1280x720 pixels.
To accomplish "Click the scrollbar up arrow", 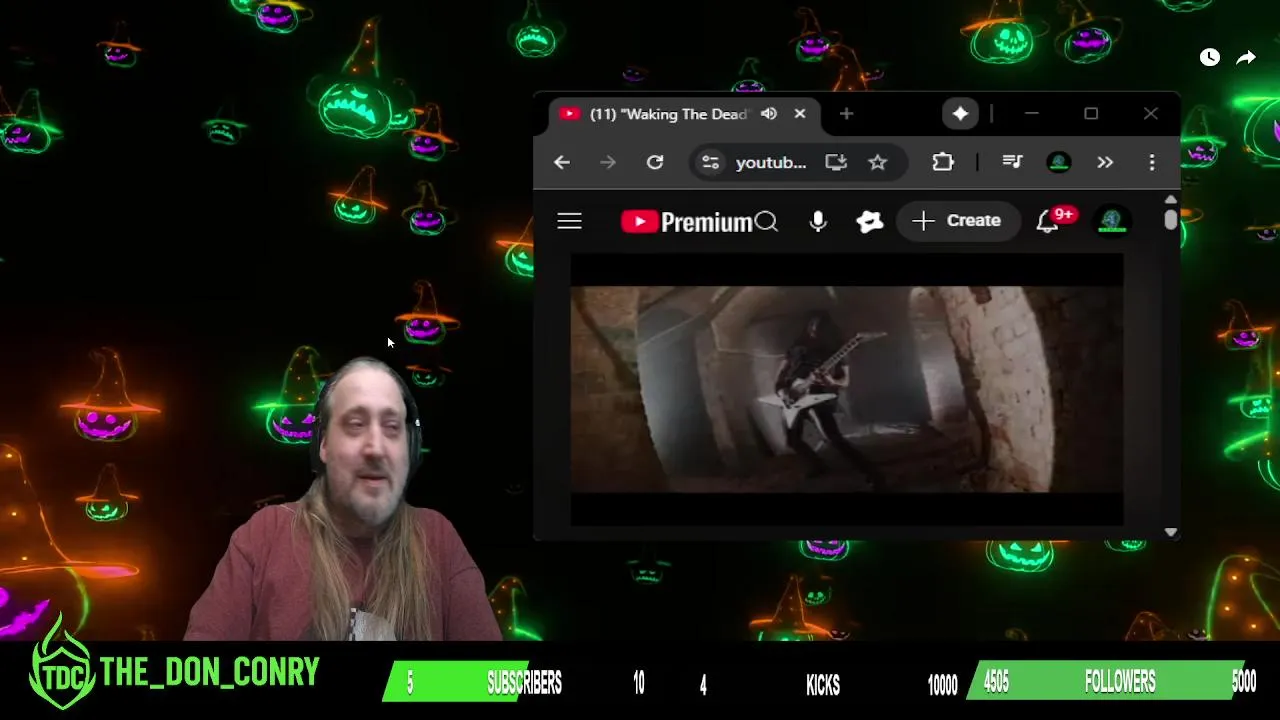I will 1171,199.
